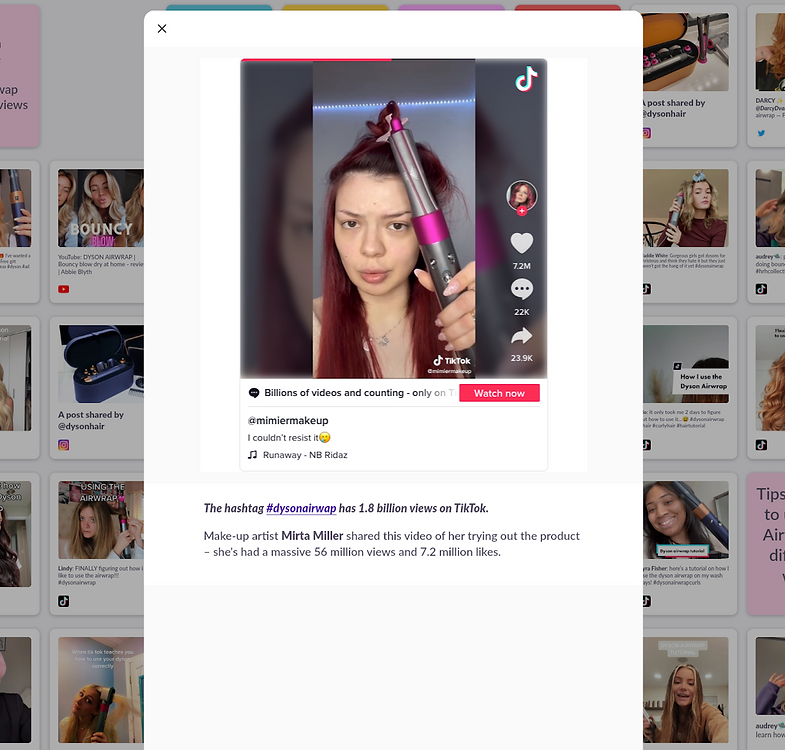This screenshot has width=785, height=750.
Task: Click the 22K comments count
Action: [522, 312]
